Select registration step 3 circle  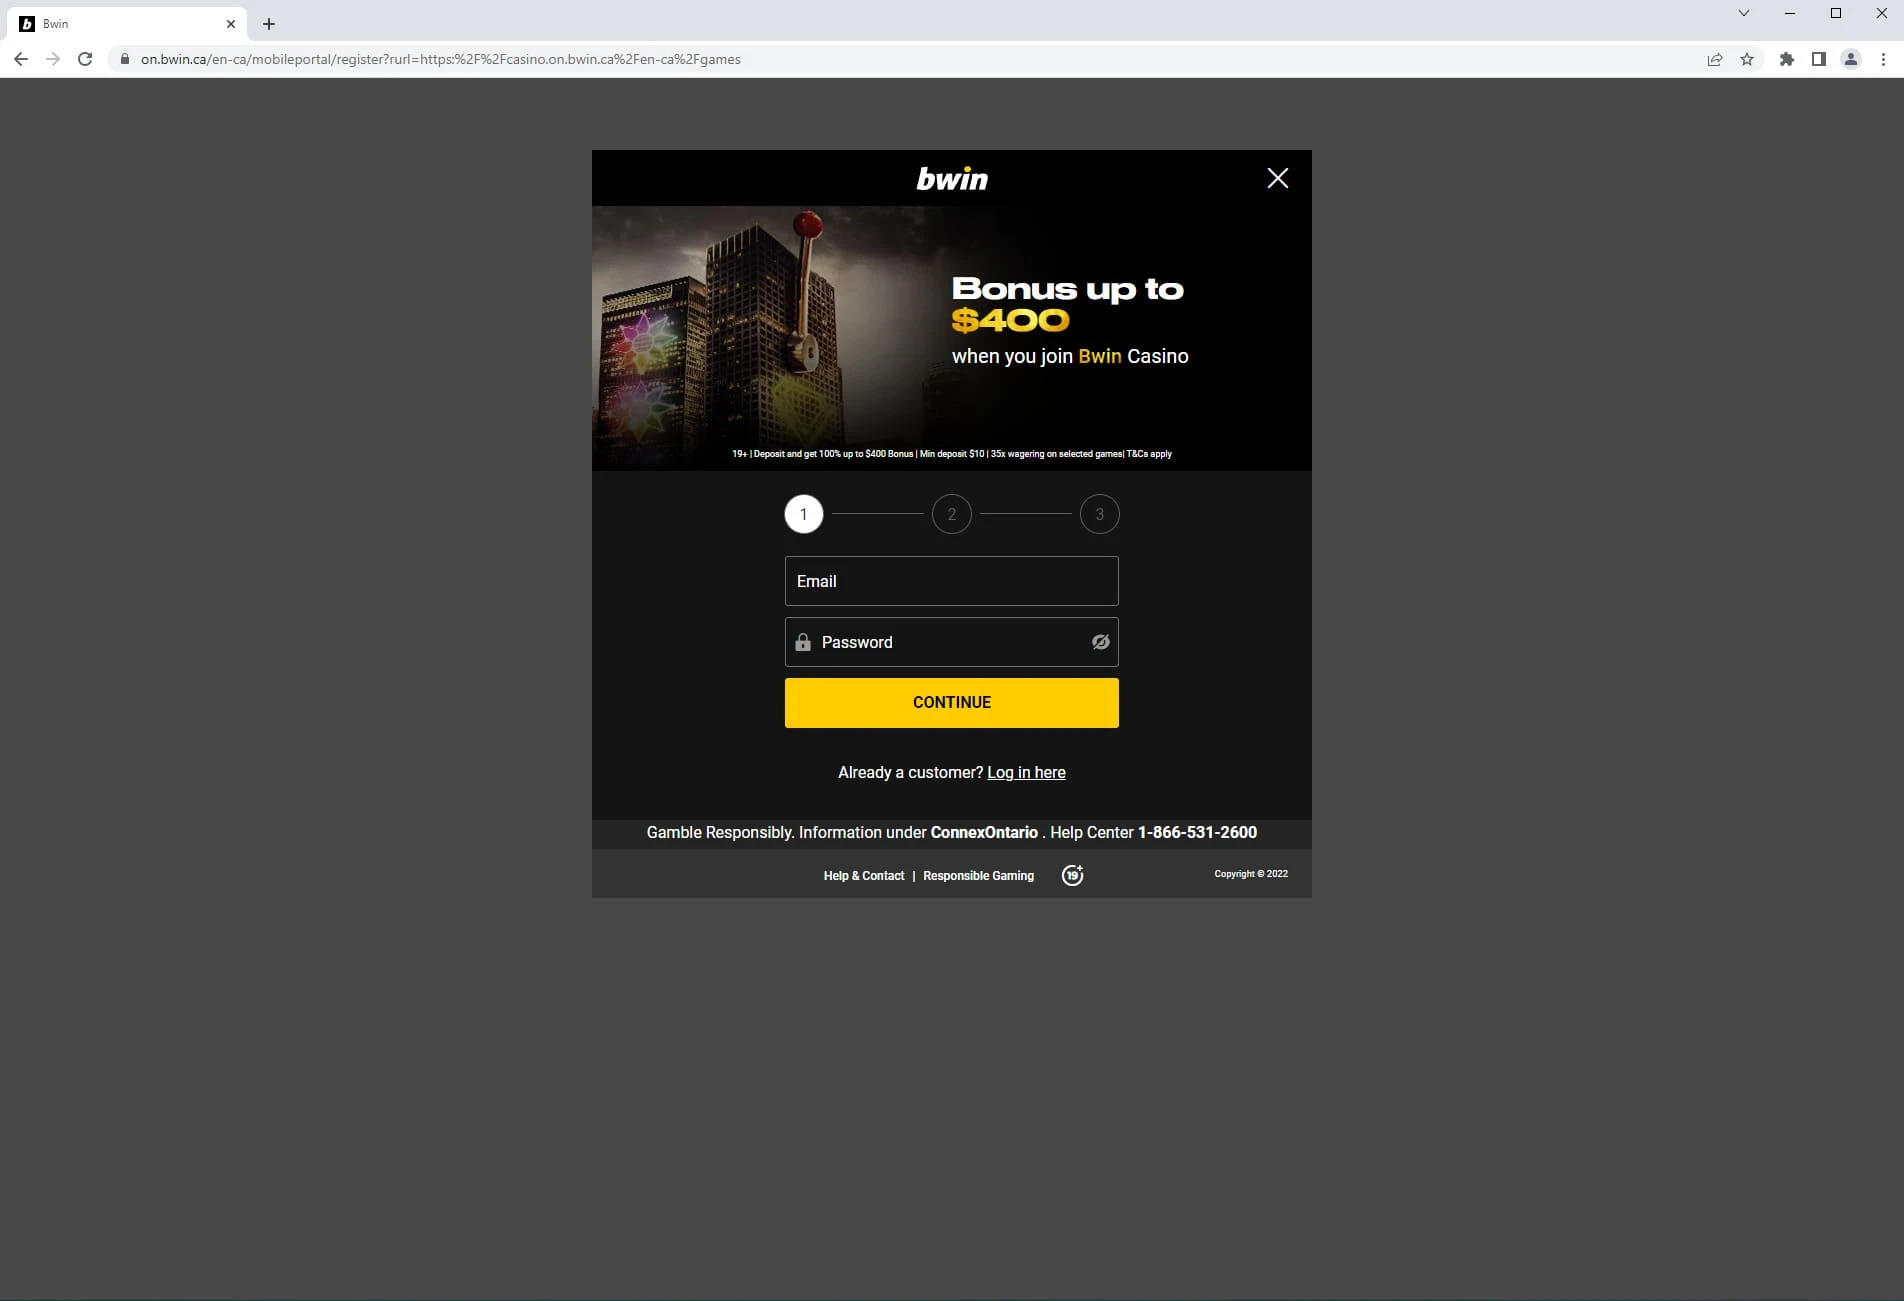[x=1099, y=514]
